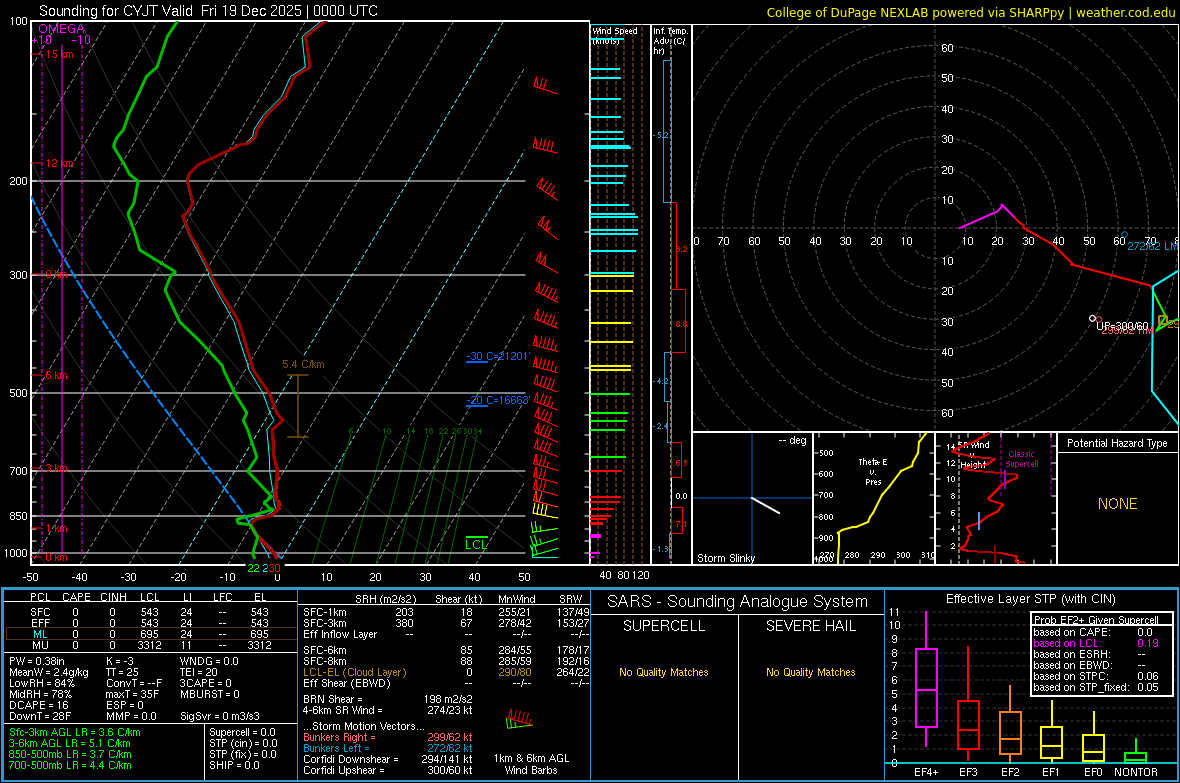Click the 12 km height marker
The height and width of the screenshot is (783, 1180).
[59, 163]
